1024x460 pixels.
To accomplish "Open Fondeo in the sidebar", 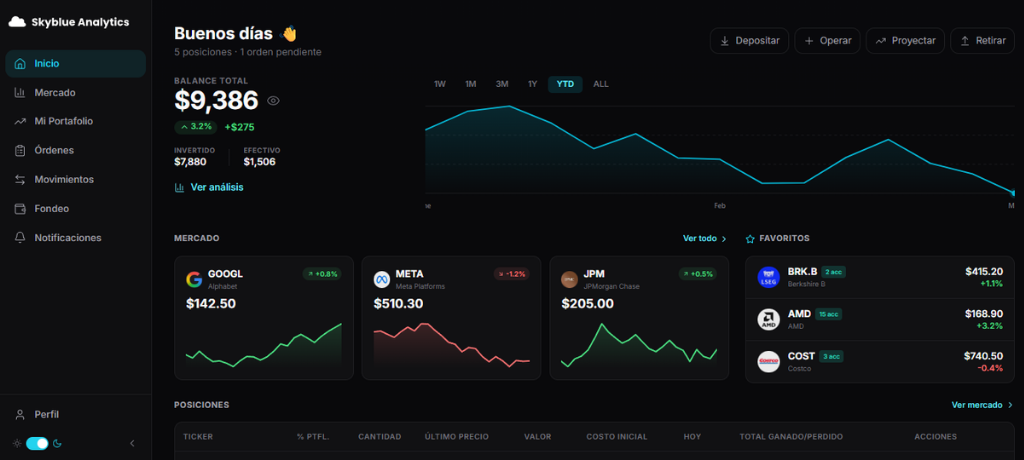I will tap(76, 208).
